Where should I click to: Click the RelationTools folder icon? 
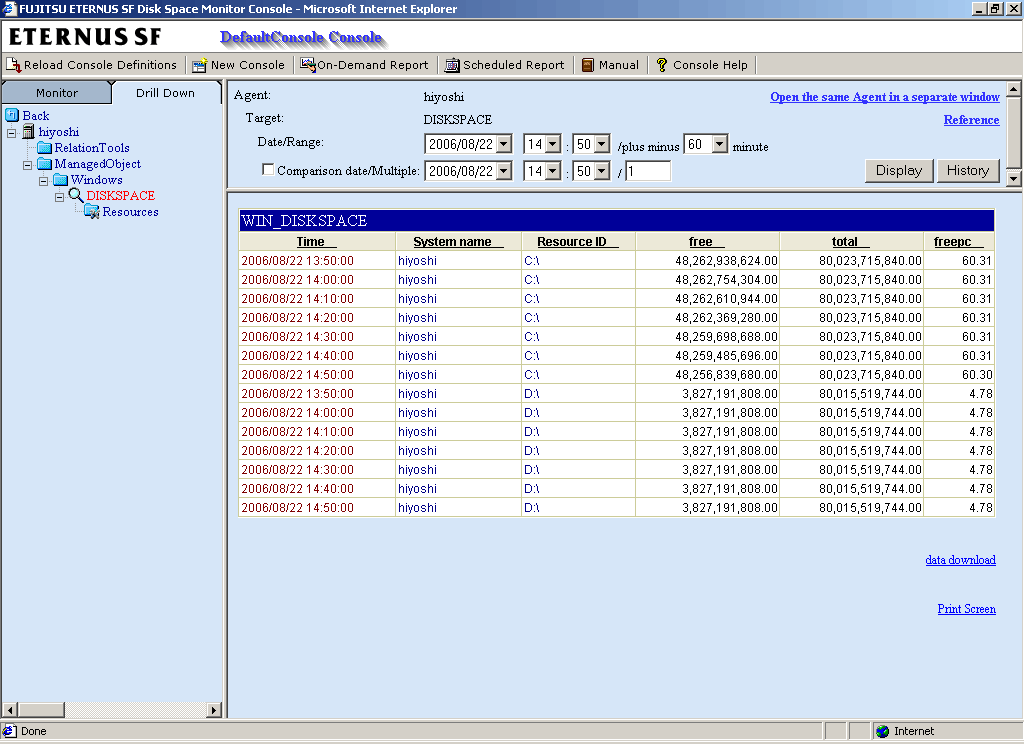coord(44,148)
